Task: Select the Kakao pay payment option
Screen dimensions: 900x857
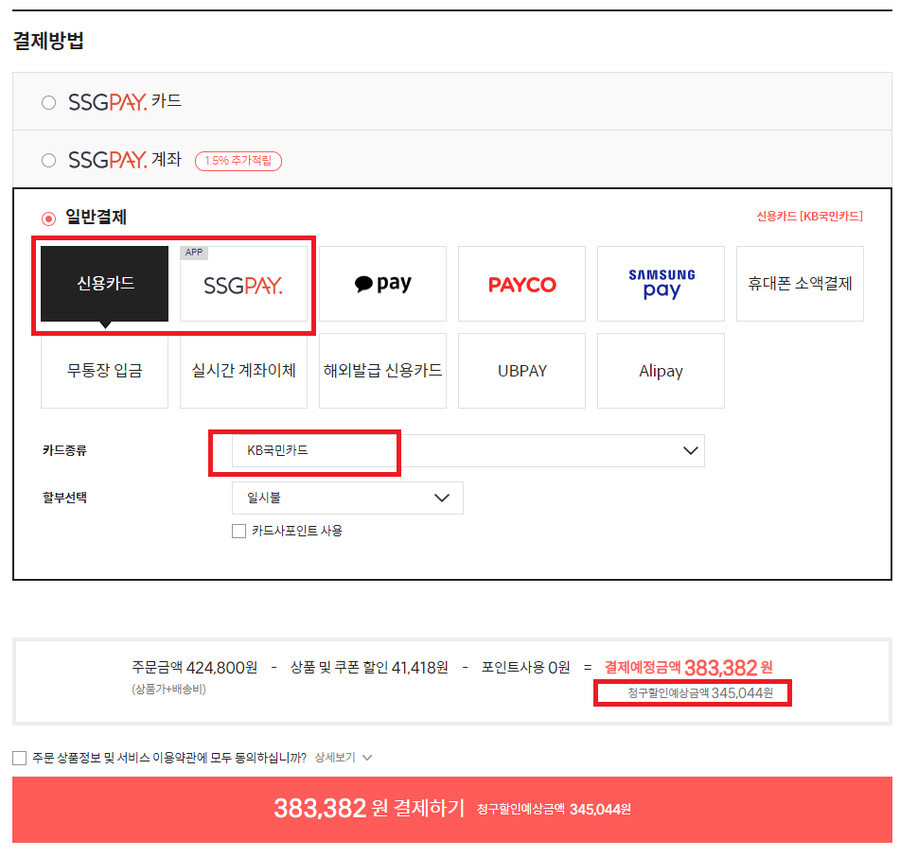Action: click(x=383, y=284)
